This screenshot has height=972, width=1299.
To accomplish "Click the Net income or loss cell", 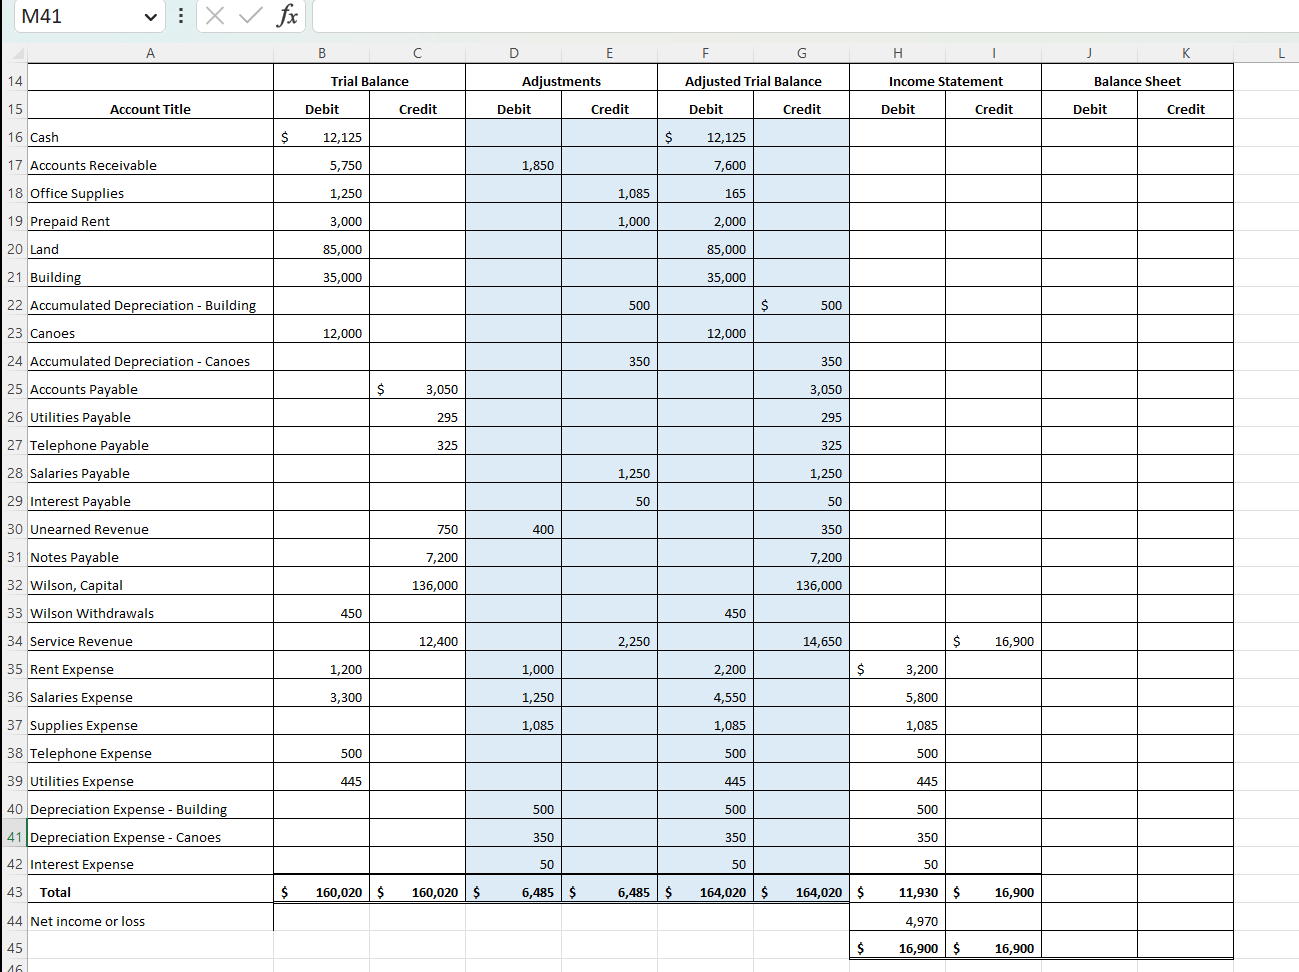I will (x=150, y=920).
